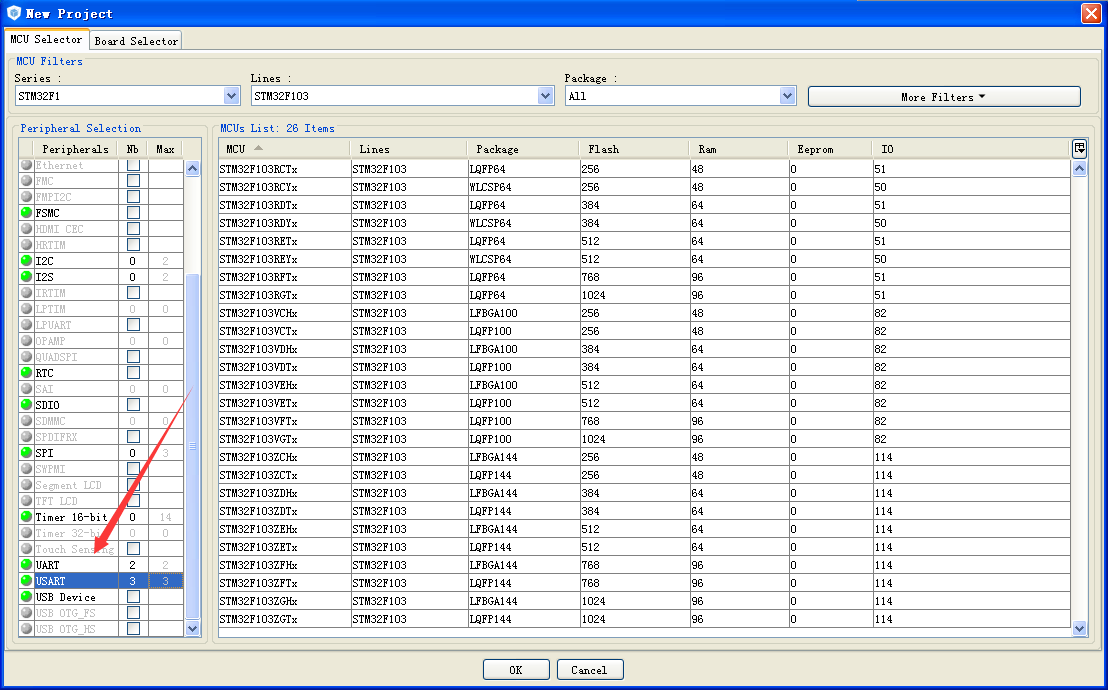This screenshot has height=690, width=1108.
Task: Click the Cancel button
Action: [589, 669]
